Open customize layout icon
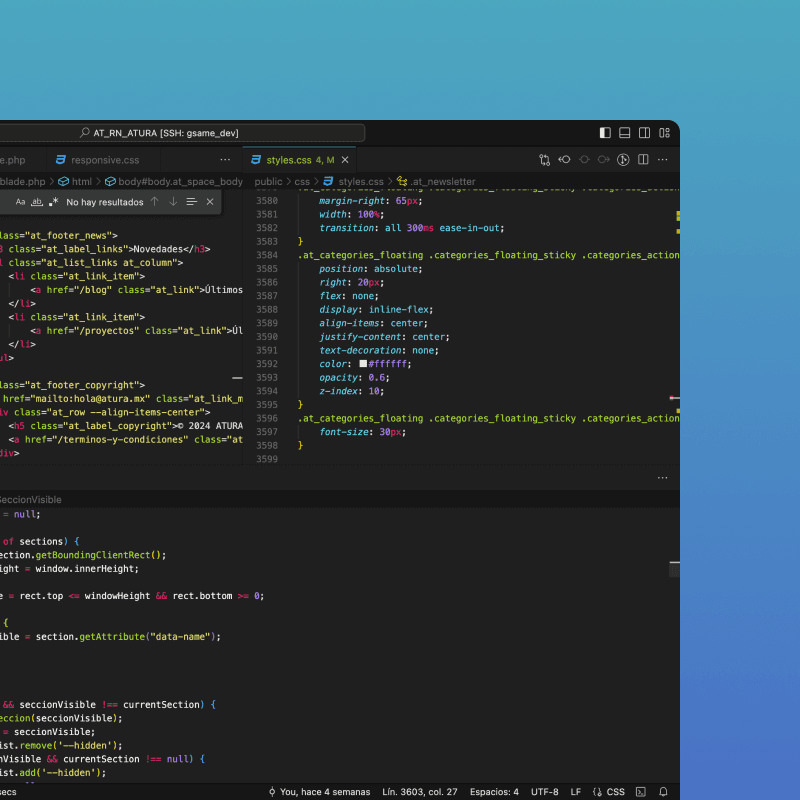Screen dimensions: 800x800 (664, 133)
